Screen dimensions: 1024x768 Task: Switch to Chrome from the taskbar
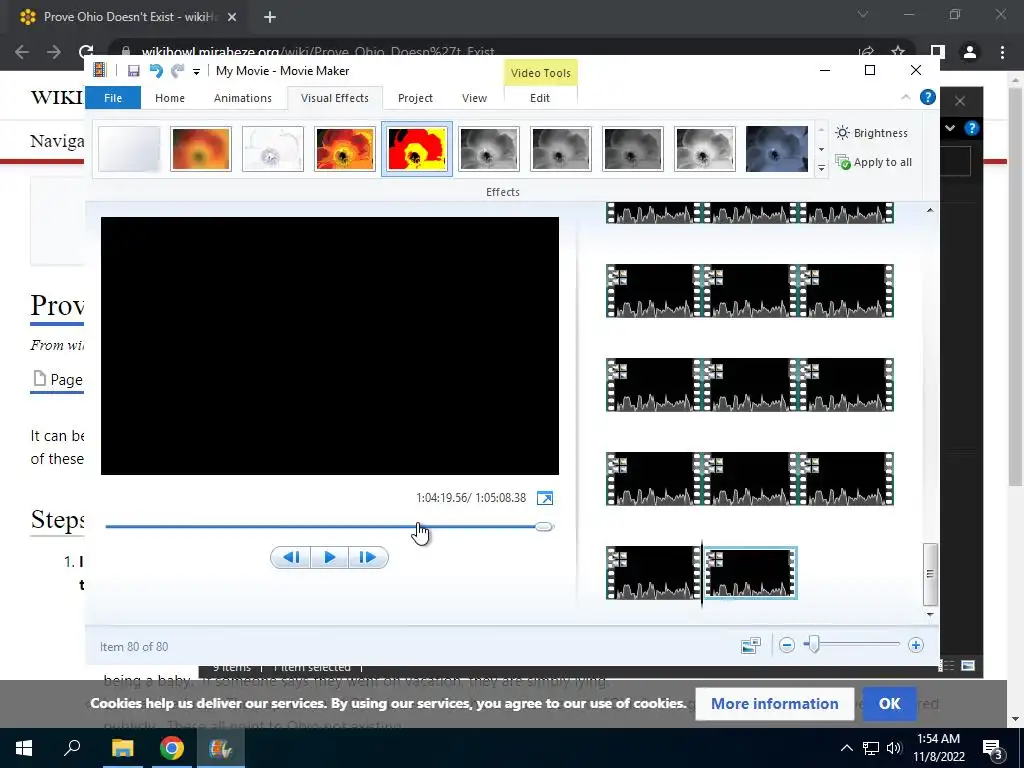(172, 748)
